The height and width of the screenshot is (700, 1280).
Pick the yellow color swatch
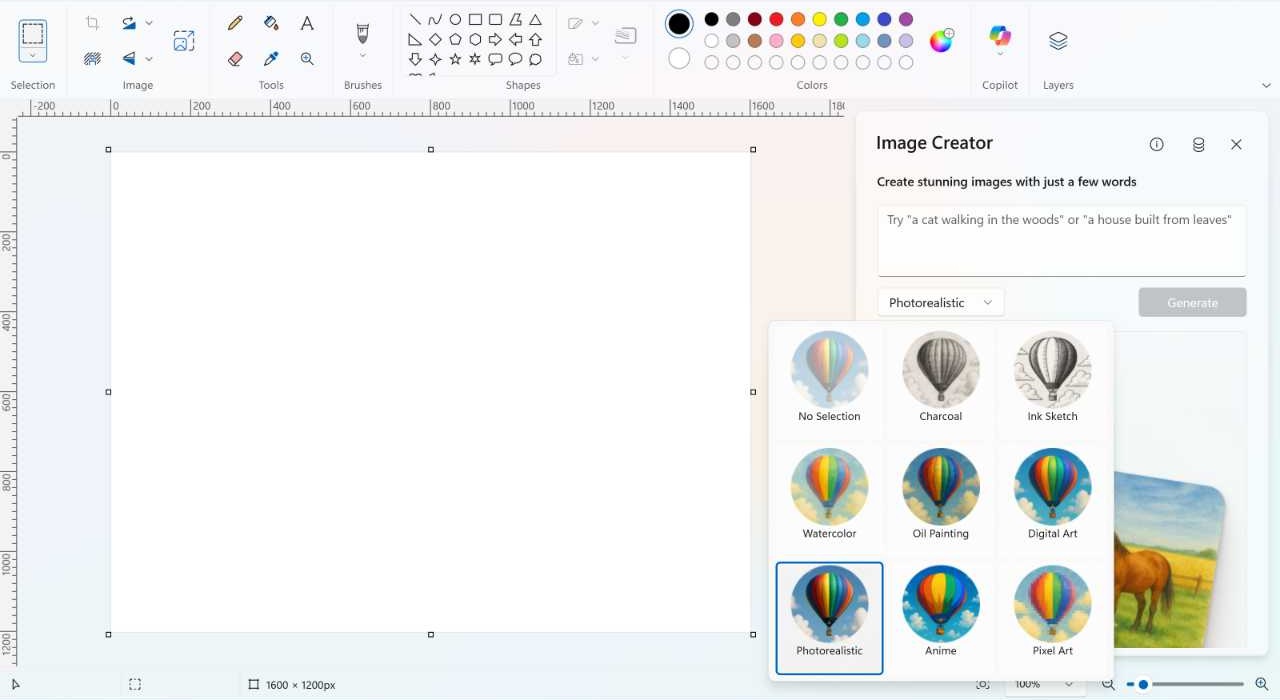[819, 19]
